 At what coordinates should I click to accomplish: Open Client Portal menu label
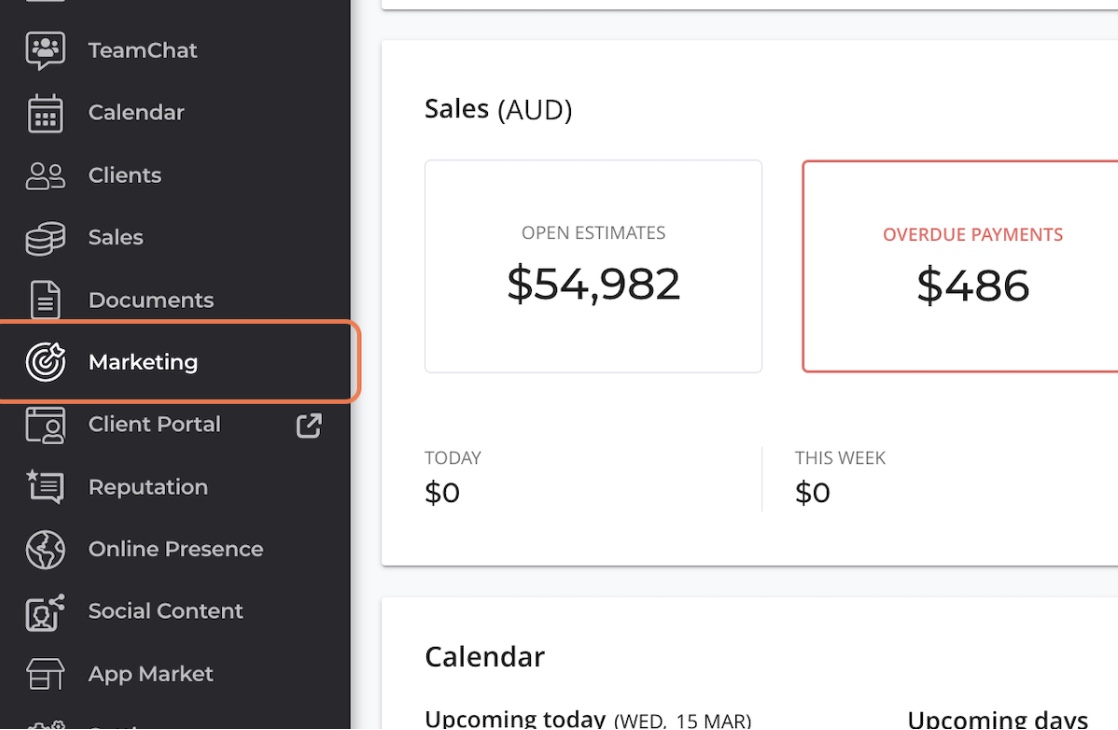(155, 424)
